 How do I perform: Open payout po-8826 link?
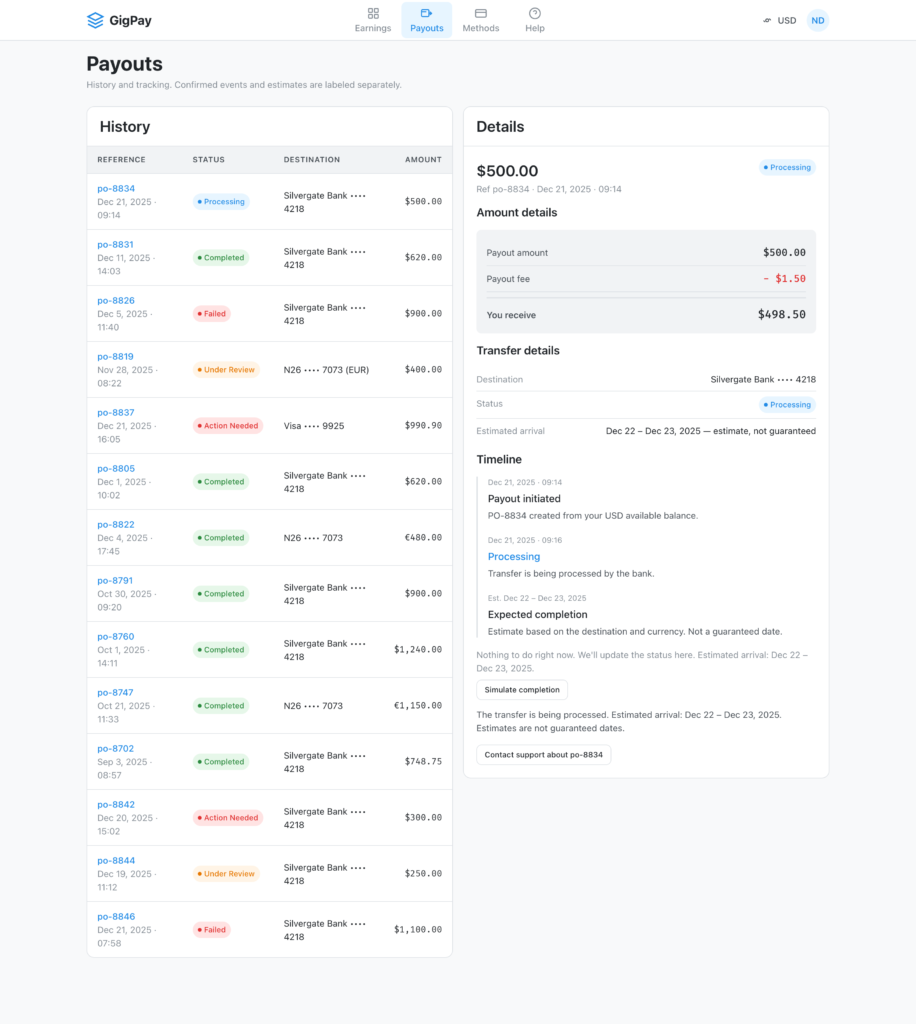click(x=116, y=301)
